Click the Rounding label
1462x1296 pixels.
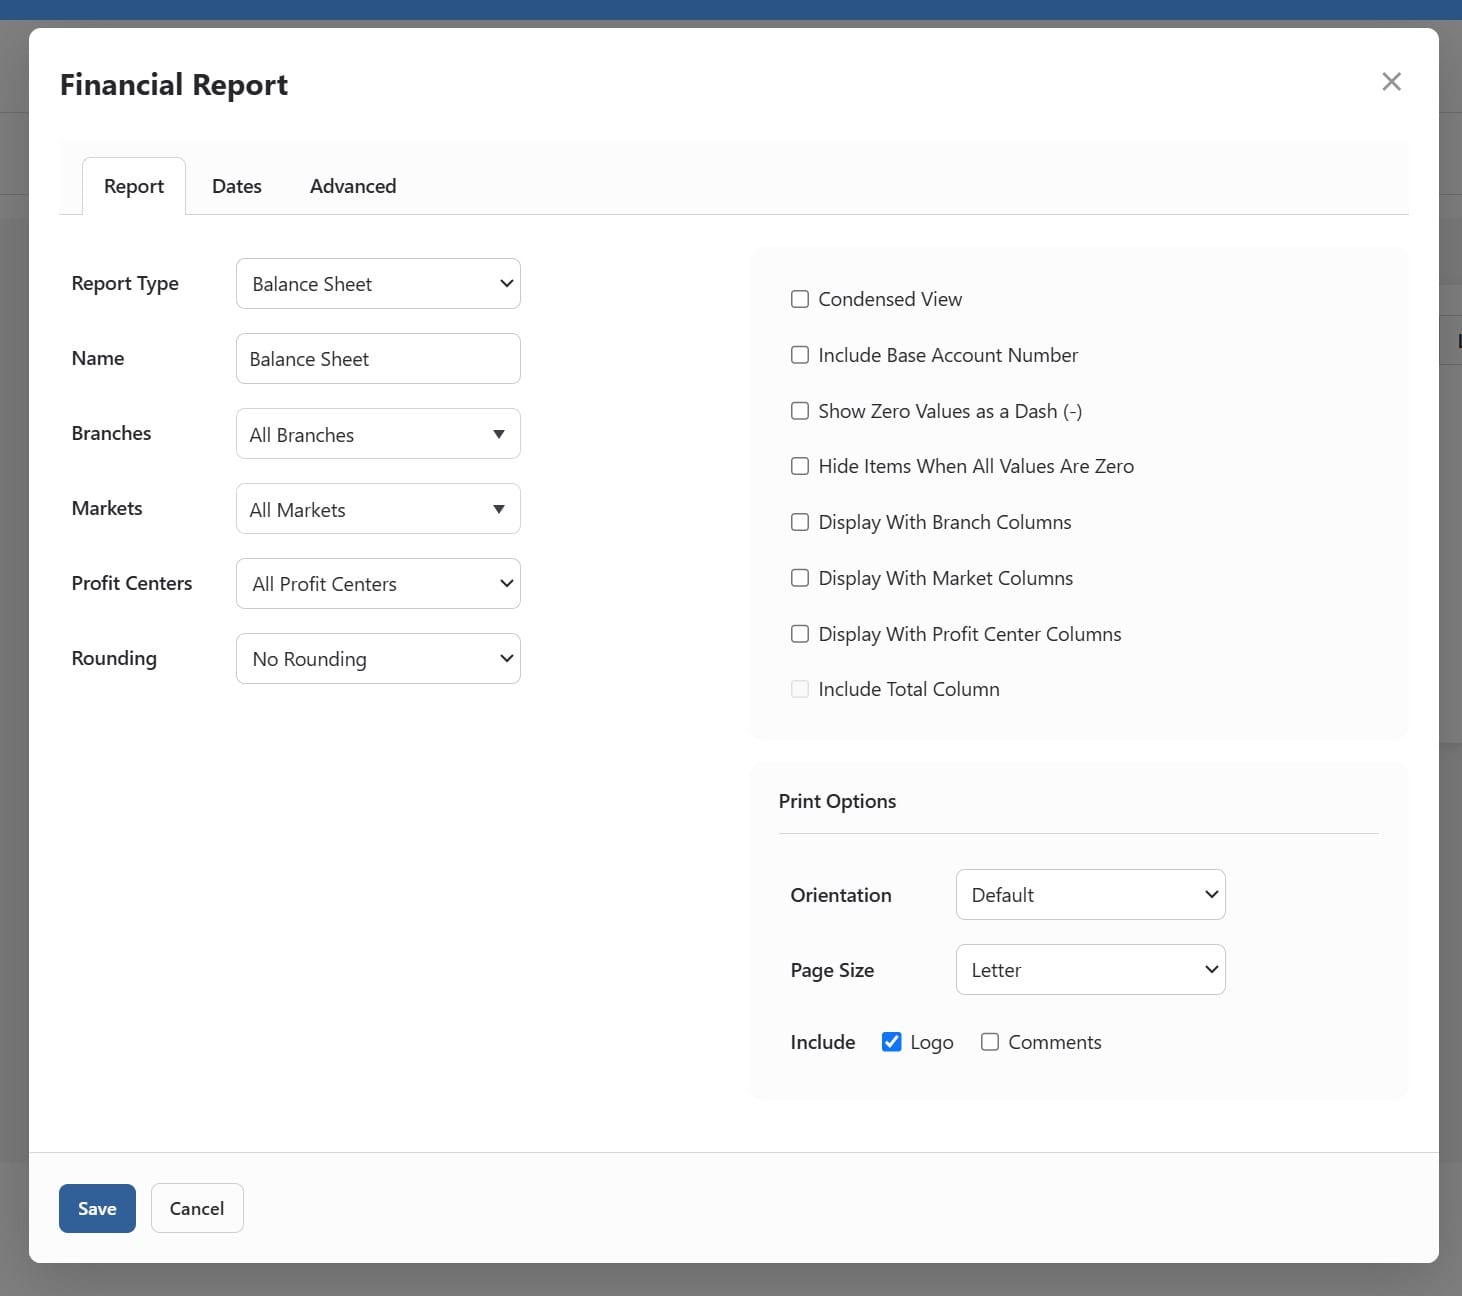click(114, 659)
